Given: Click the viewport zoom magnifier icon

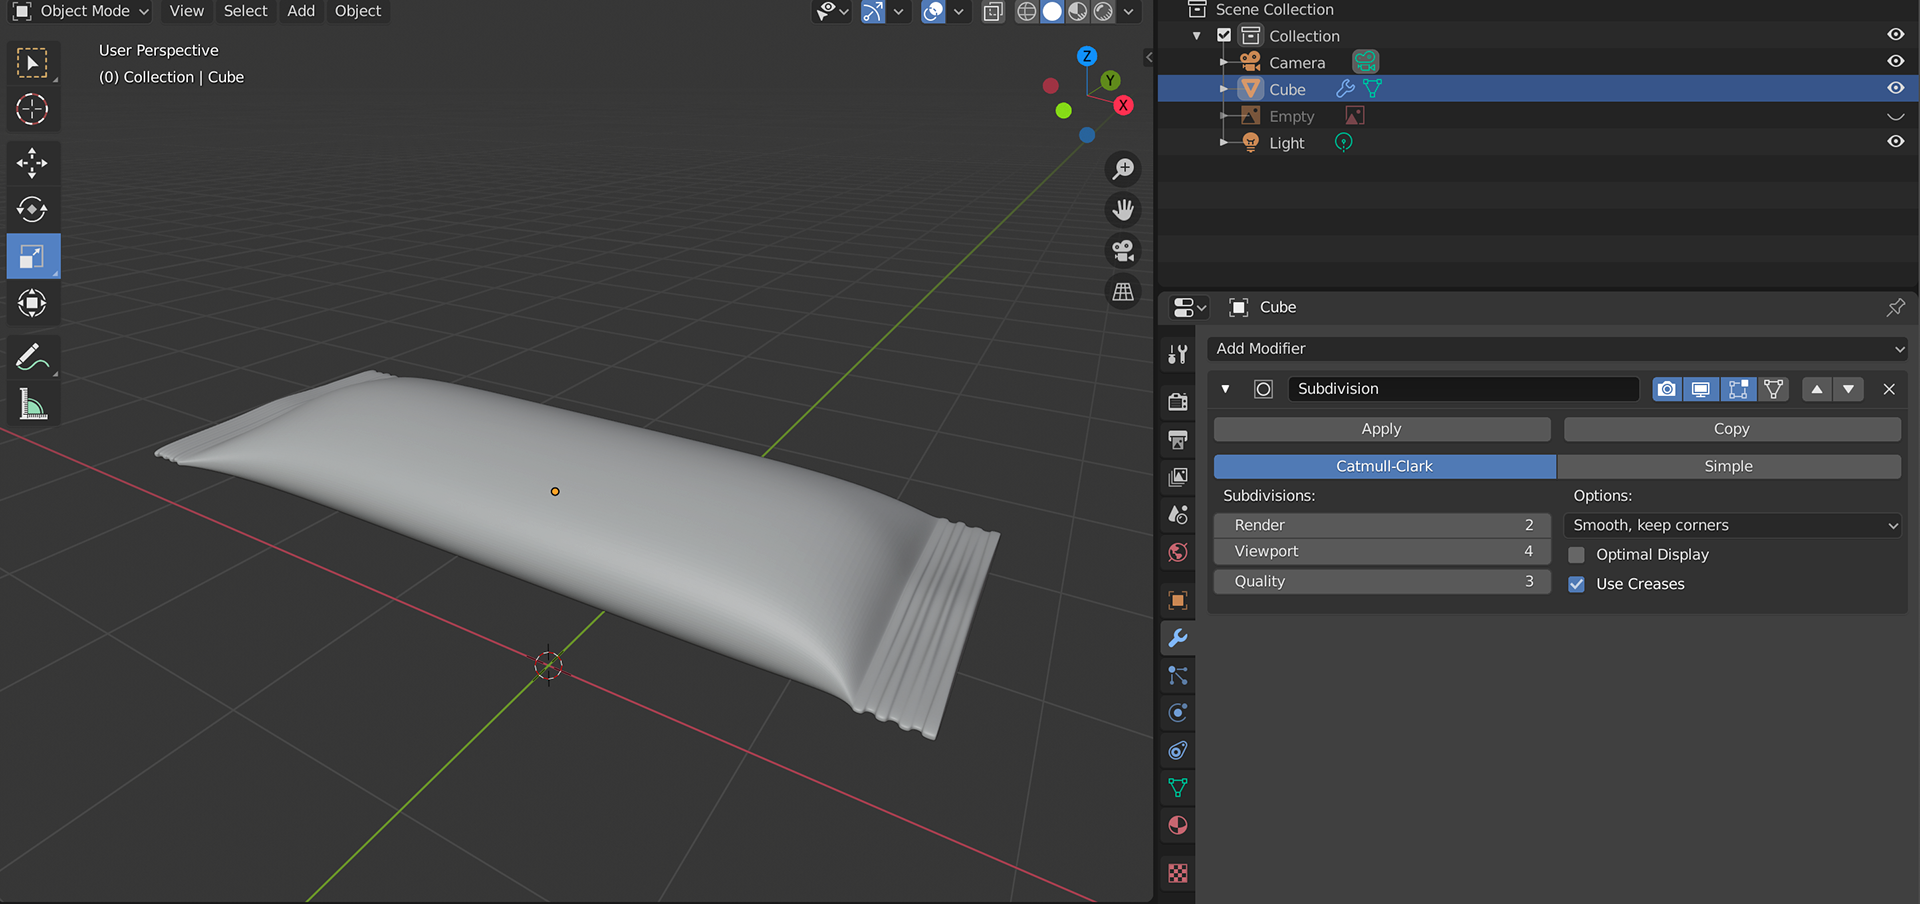Looking at the screenshot, I should [1124, 169].
